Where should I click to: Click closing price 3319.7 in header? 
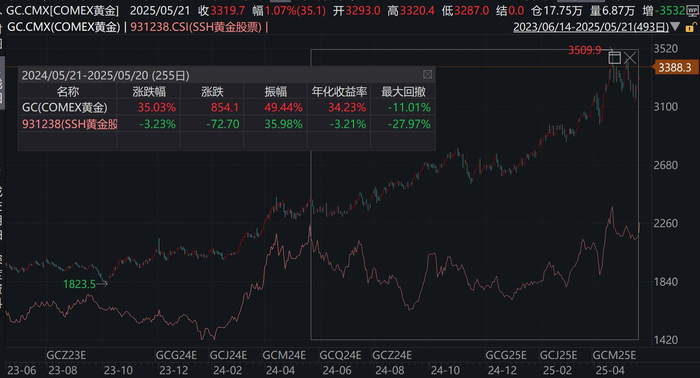tap(228, 10)
